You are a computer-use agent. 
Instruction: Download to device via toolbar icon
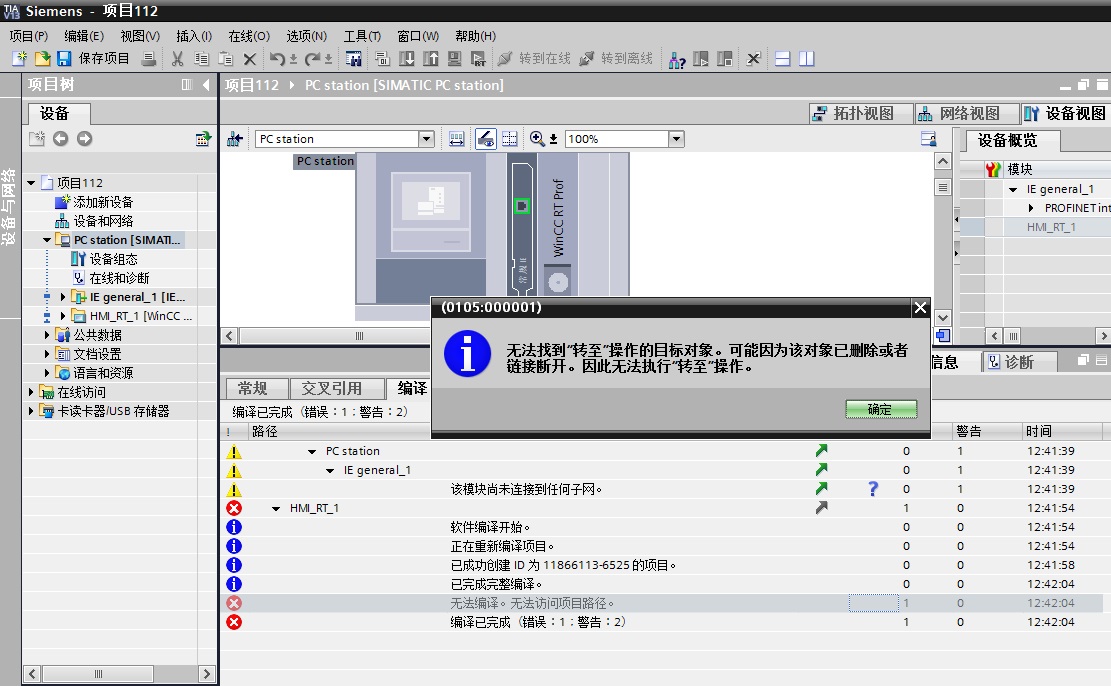point(407,59)
